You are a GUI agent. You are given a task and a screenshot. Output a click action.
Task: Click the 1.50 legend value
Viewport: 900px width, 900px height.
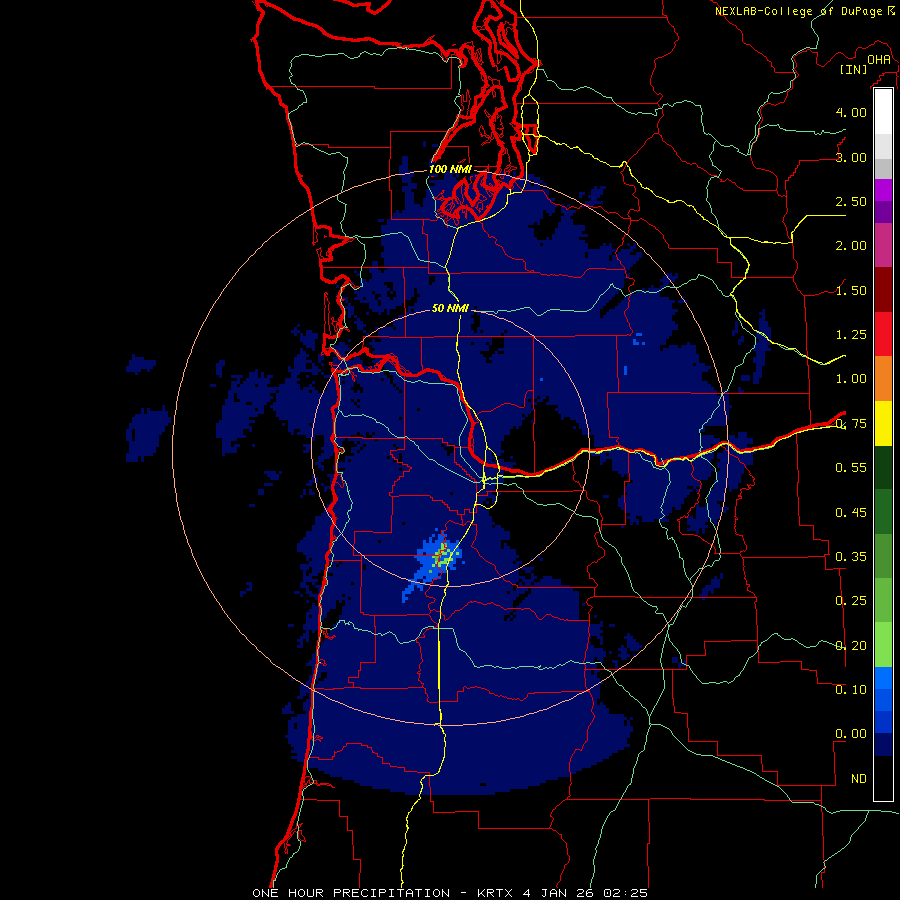(x=851, y=290)
